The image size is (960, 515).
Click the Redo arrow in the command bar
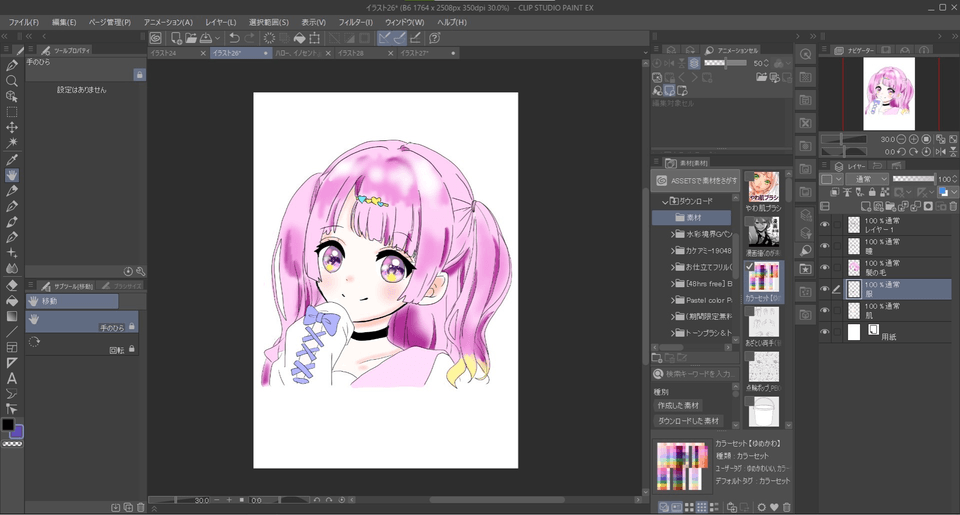point(249,38)
